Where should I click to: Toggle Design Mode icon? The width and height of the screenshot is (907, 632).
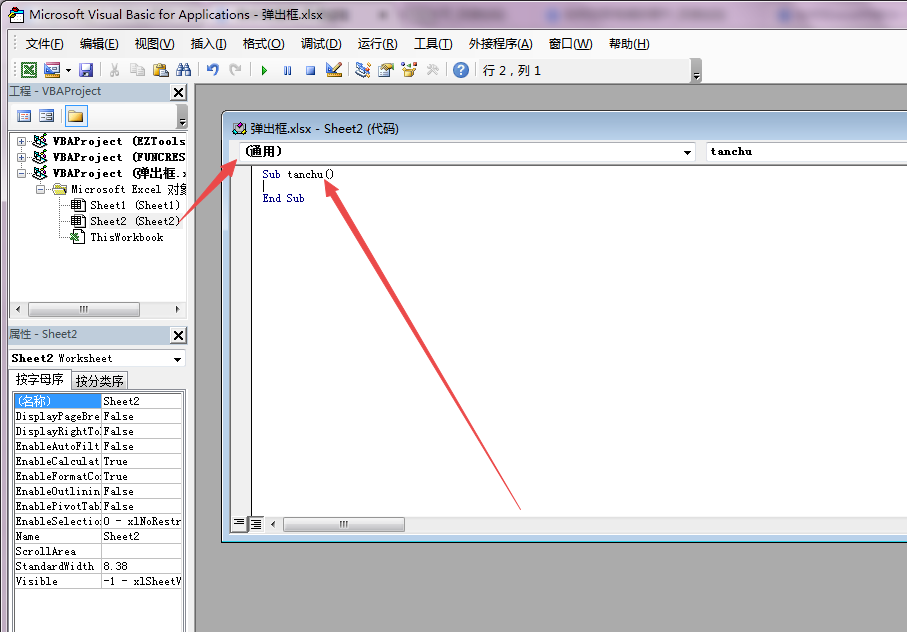point(334,71)
